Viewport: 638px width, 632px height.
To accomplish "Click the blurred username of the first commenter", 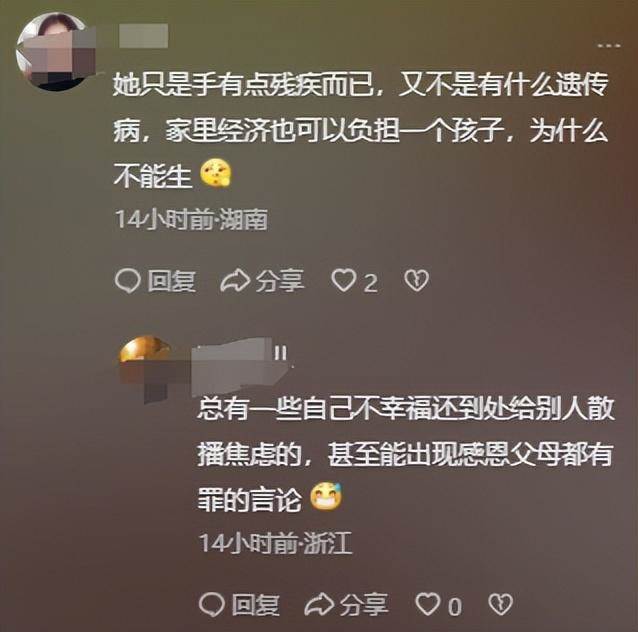I will 143,35.
